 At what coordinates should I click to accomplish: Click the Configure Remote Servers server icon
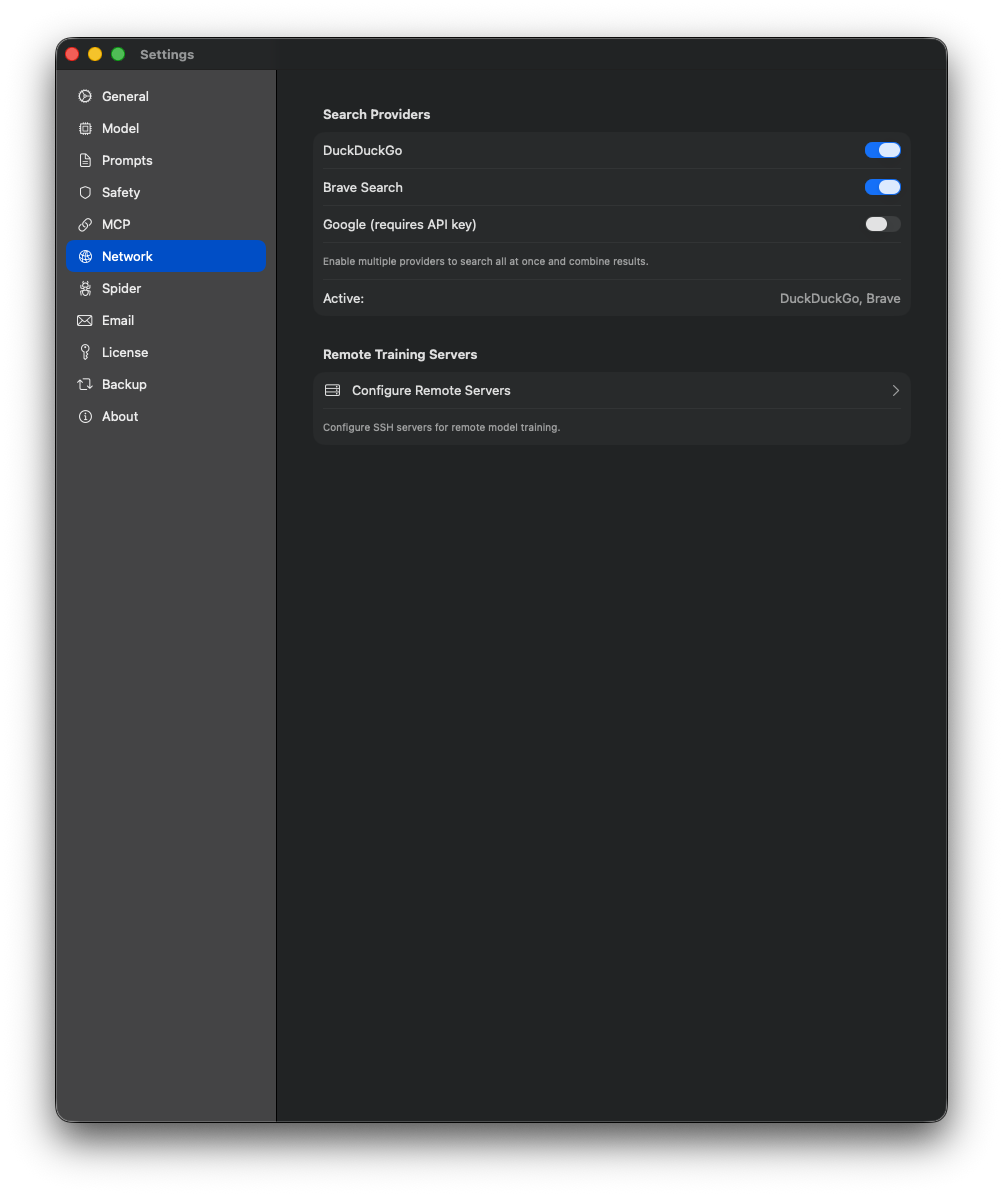click(x=332, y=390)
